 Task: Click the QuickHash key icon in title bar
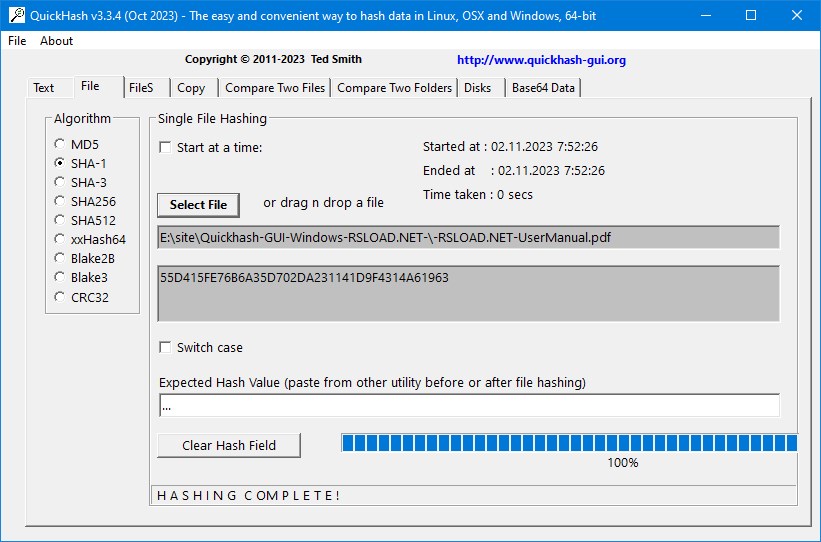click(16, 15)
